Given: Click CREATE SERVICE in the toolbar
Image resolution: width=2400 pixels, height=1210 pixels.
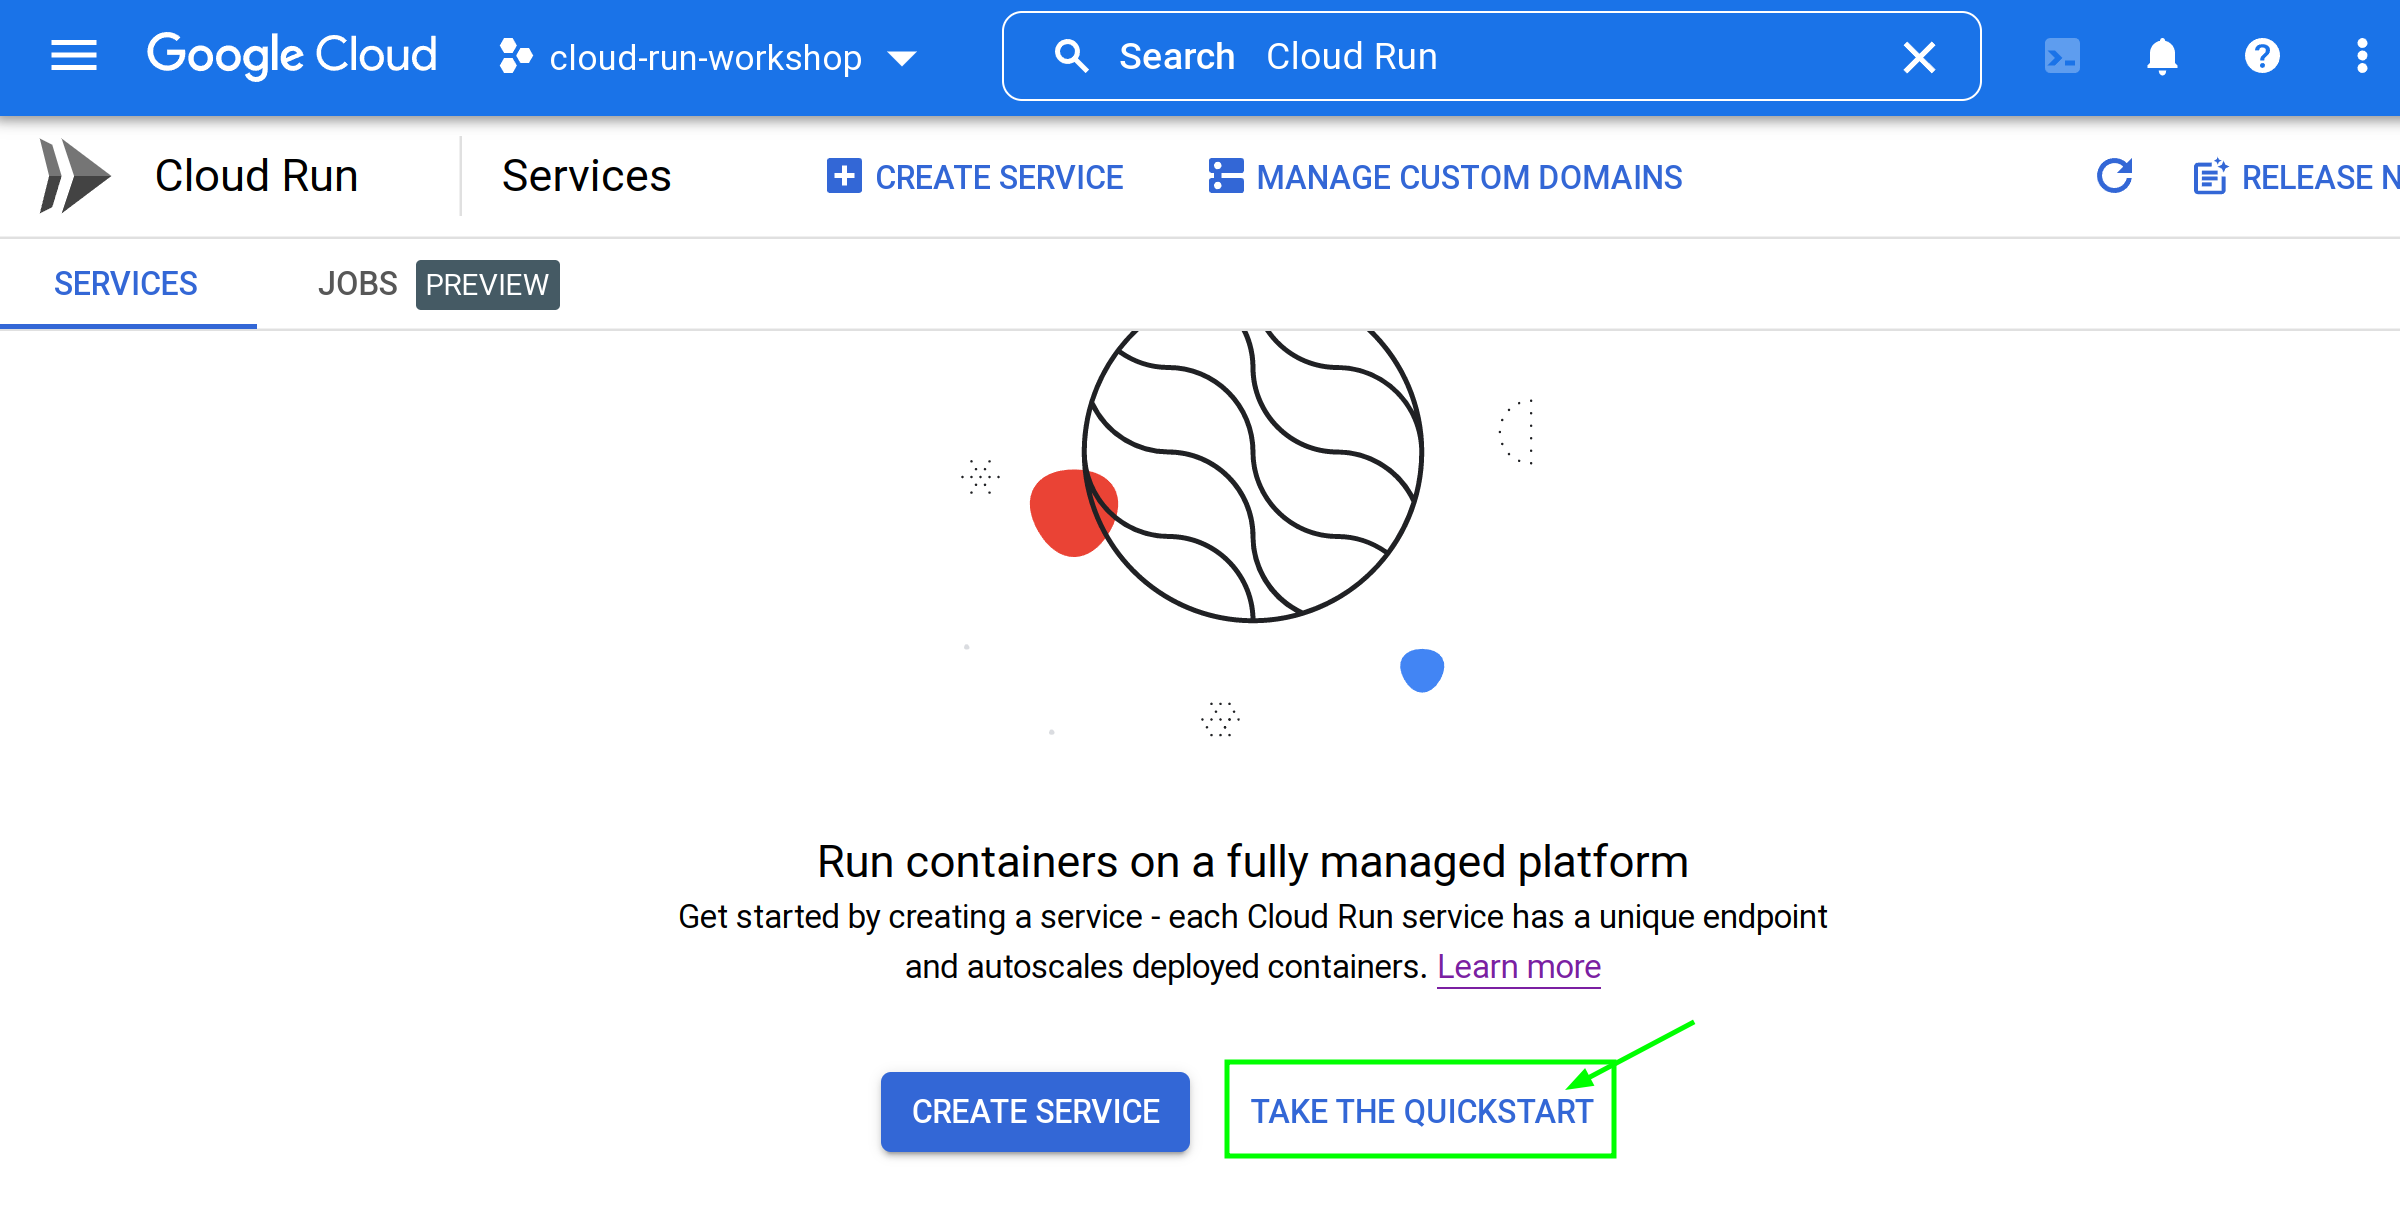Looking at the screenshot, I should (976, 177).
